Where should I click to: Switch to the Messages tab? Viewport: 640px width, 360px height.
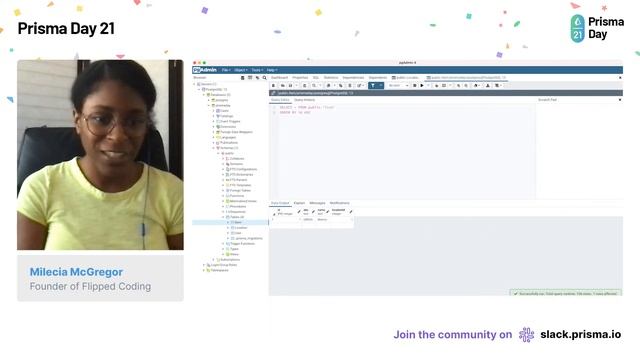317,203
